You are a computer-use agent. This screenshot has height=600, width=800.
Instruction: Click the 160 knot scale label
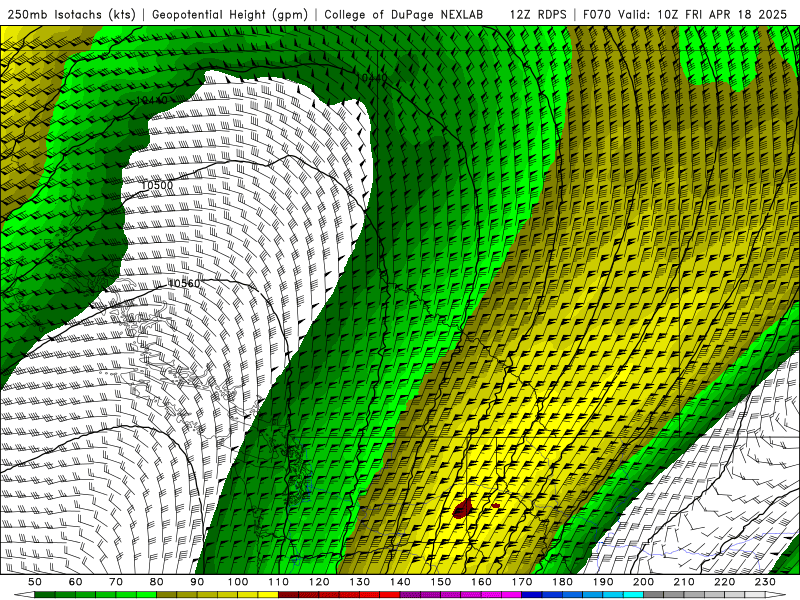[481, 582]
